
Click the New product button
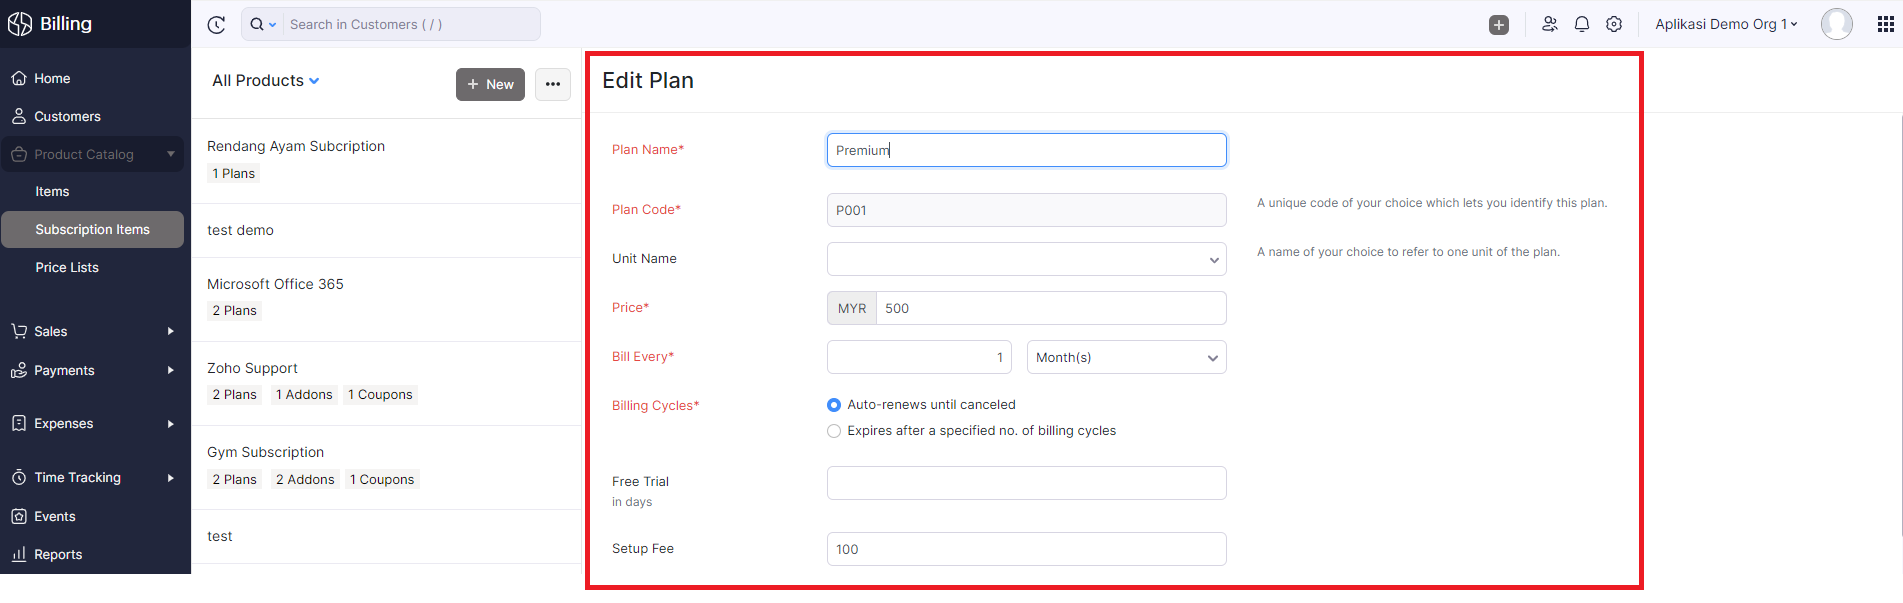[490, 84]
